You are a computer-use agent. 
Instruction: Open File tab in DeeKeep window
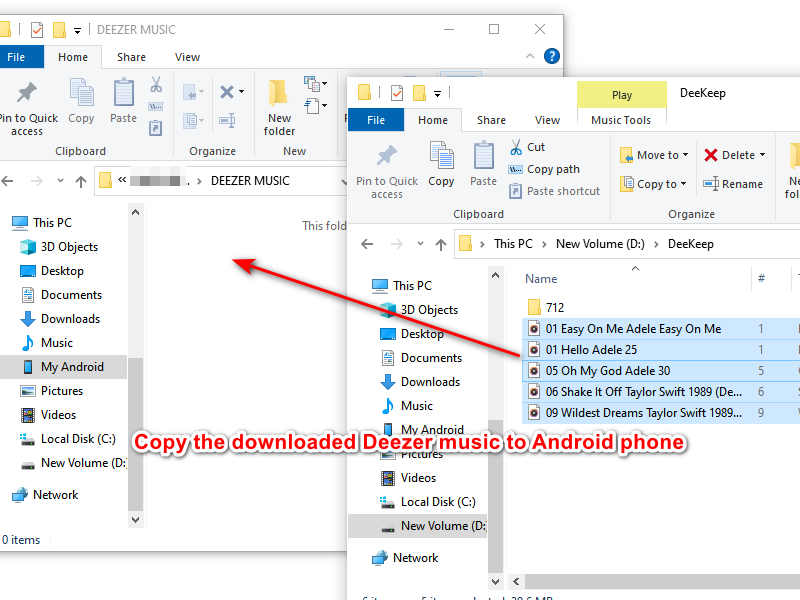pos(376,120)
